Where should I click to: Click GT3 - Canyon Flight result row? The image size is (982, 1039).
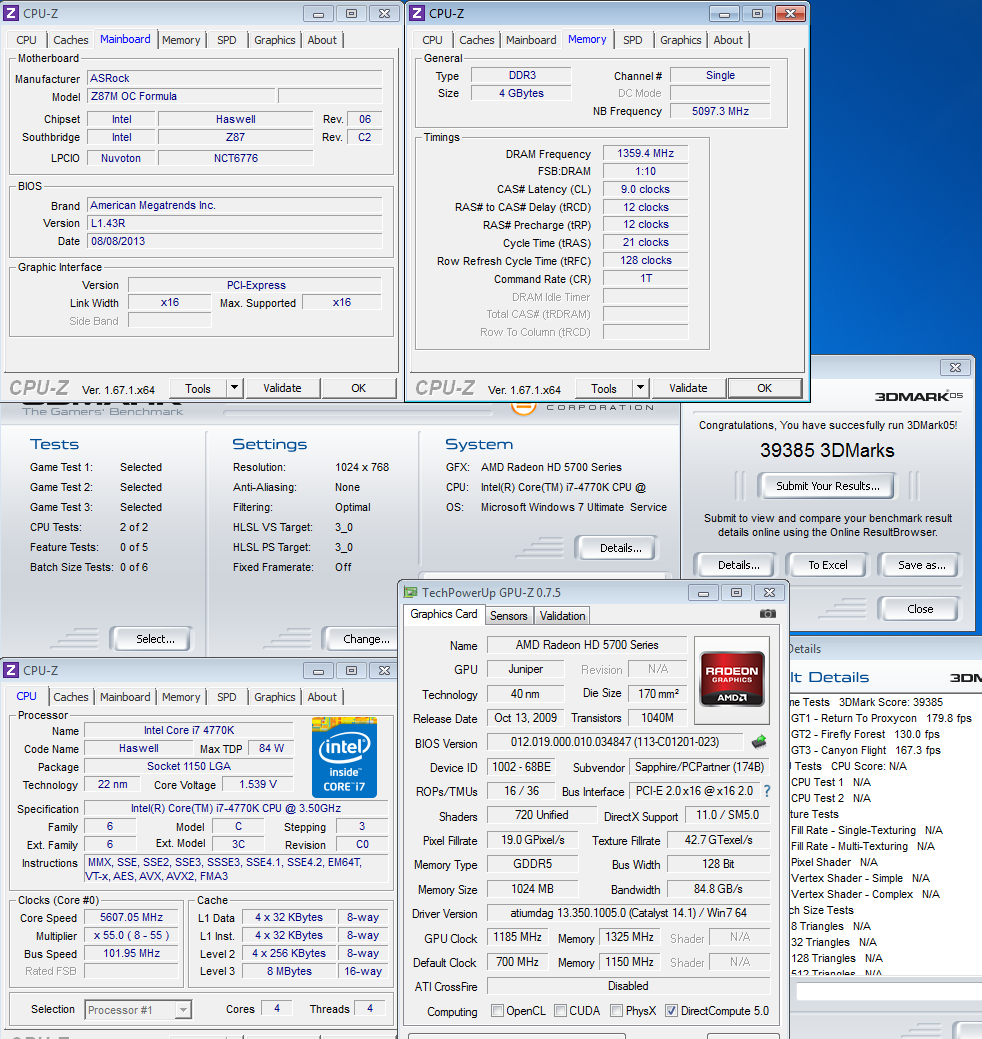pos(866,750)
